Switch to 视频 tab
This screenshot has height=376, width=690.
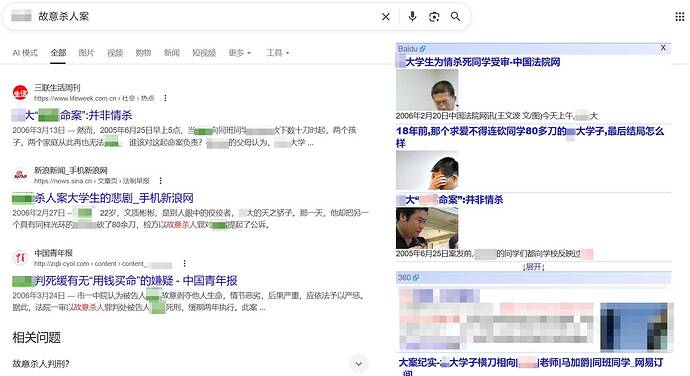tap(115, 53)
